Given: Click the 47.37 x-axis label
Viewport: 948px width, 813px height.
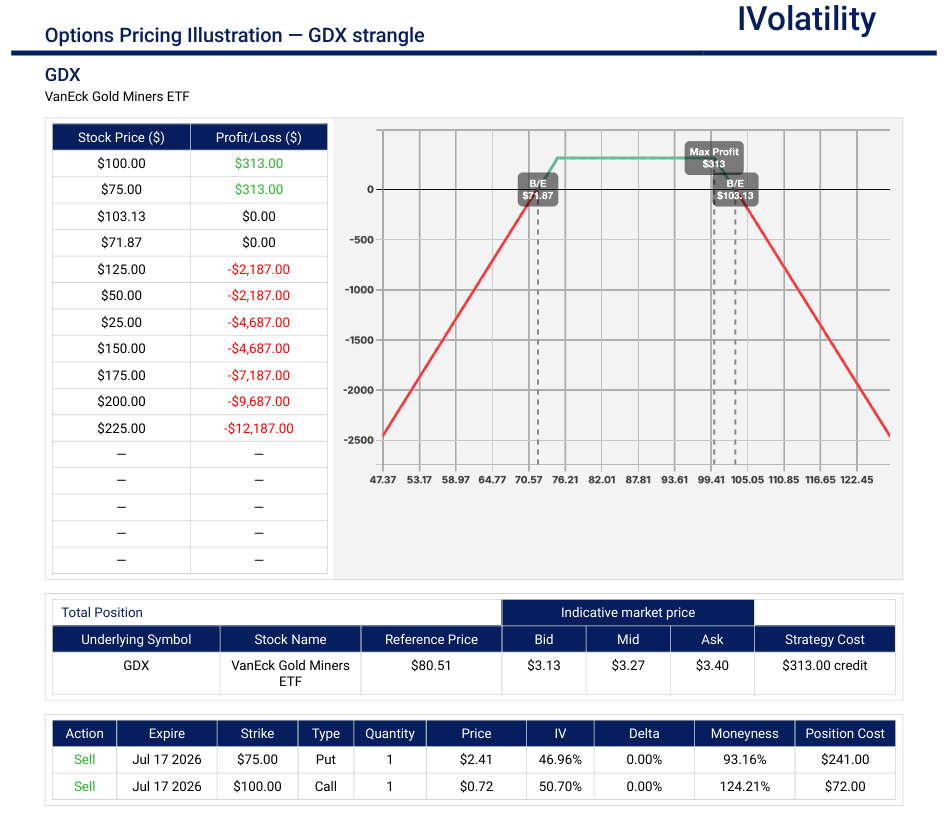Looking at the screenshot, I should tap(383, 479).
